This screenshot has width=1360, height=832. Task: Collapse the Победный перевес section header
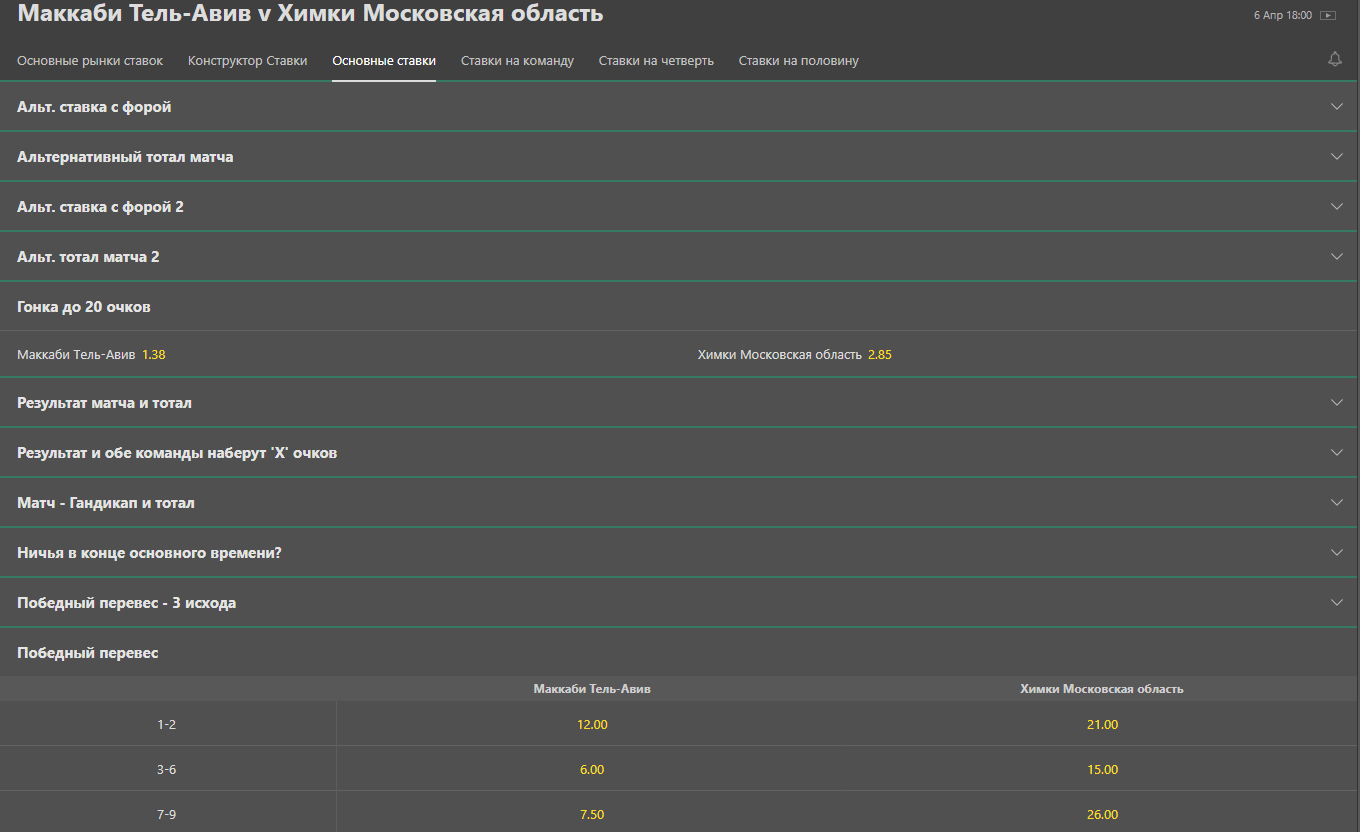680,652
